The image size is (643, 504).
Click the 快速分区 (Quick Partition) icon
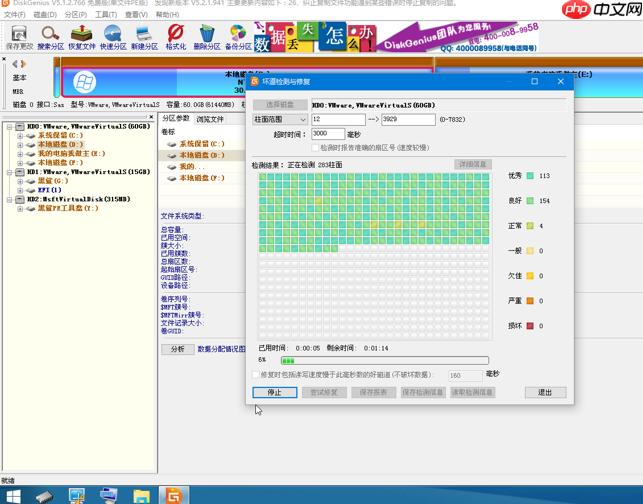coord(113,37)
